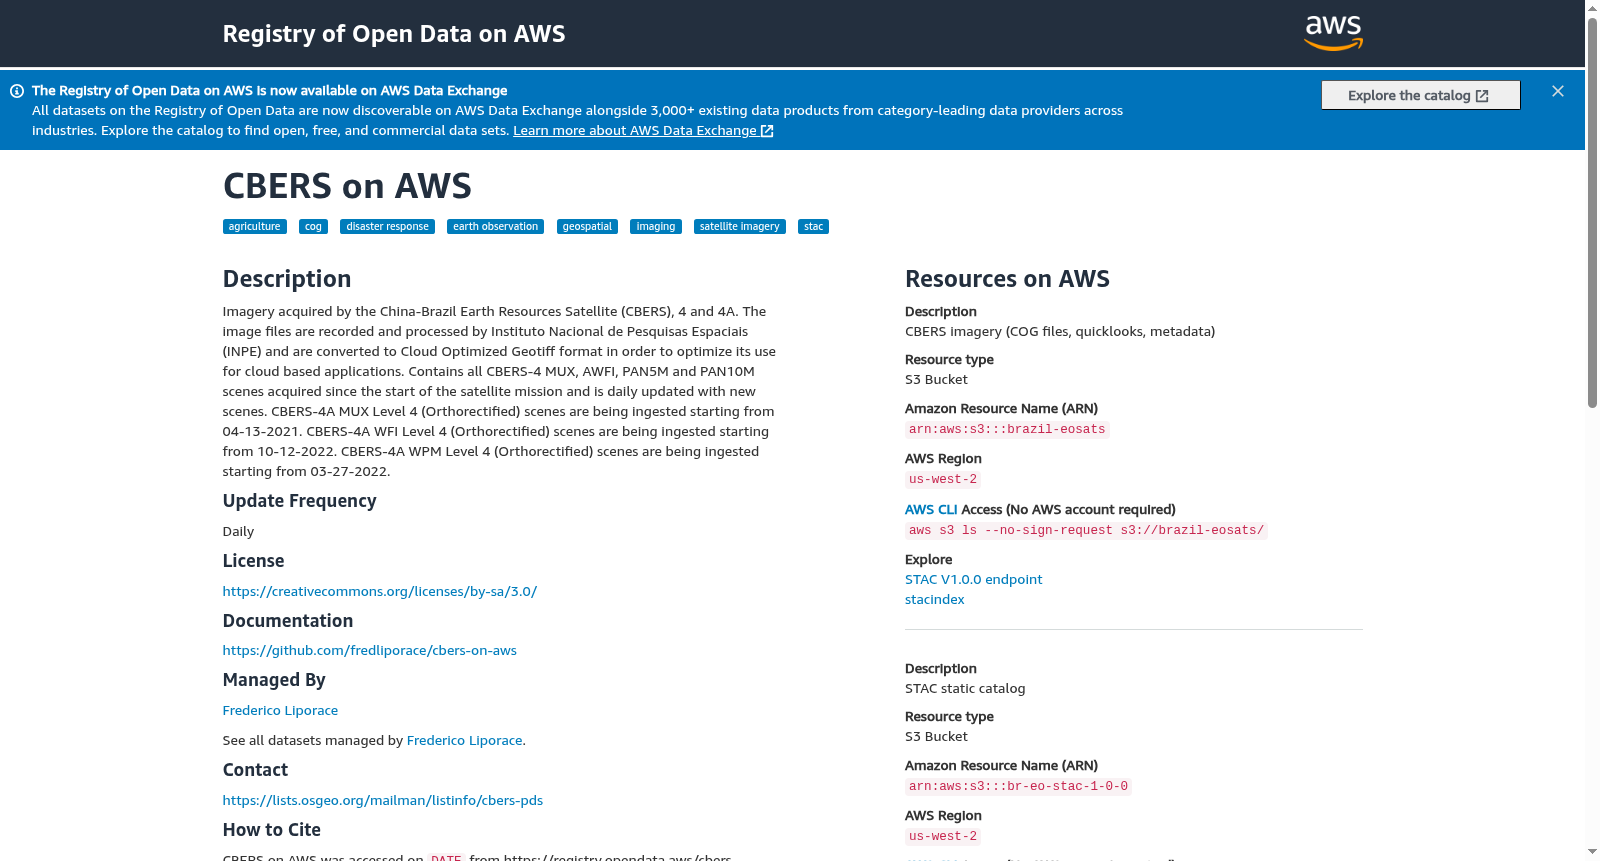Image resolution: width=1600 pixels, height=861 pixels.
Task: Open the stacindex link
Action: [x=935, y=599]
